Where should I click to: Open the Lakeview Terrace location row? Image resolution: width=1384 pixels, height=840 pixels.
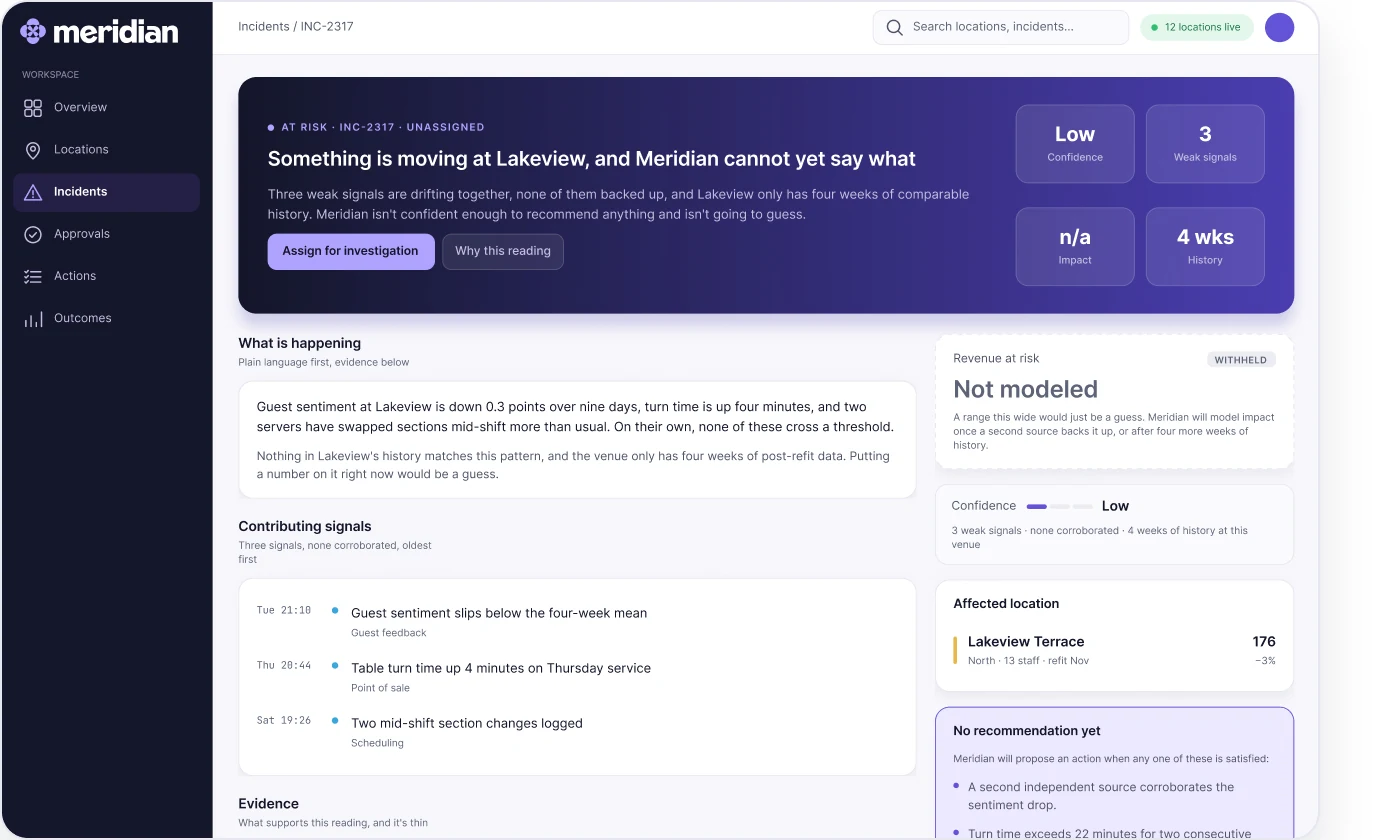1114,650
